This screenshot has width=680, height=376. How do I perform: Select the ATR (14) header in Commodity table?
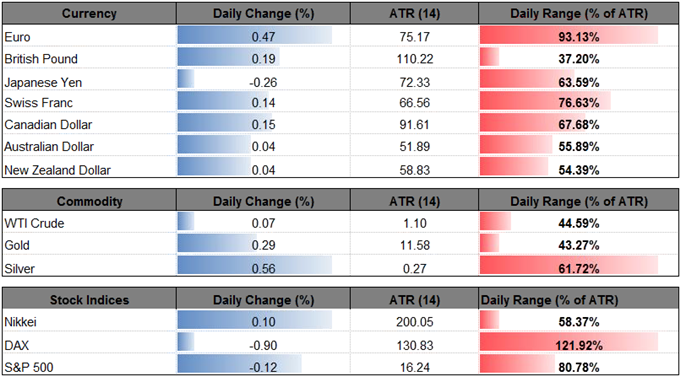(414, 201)
